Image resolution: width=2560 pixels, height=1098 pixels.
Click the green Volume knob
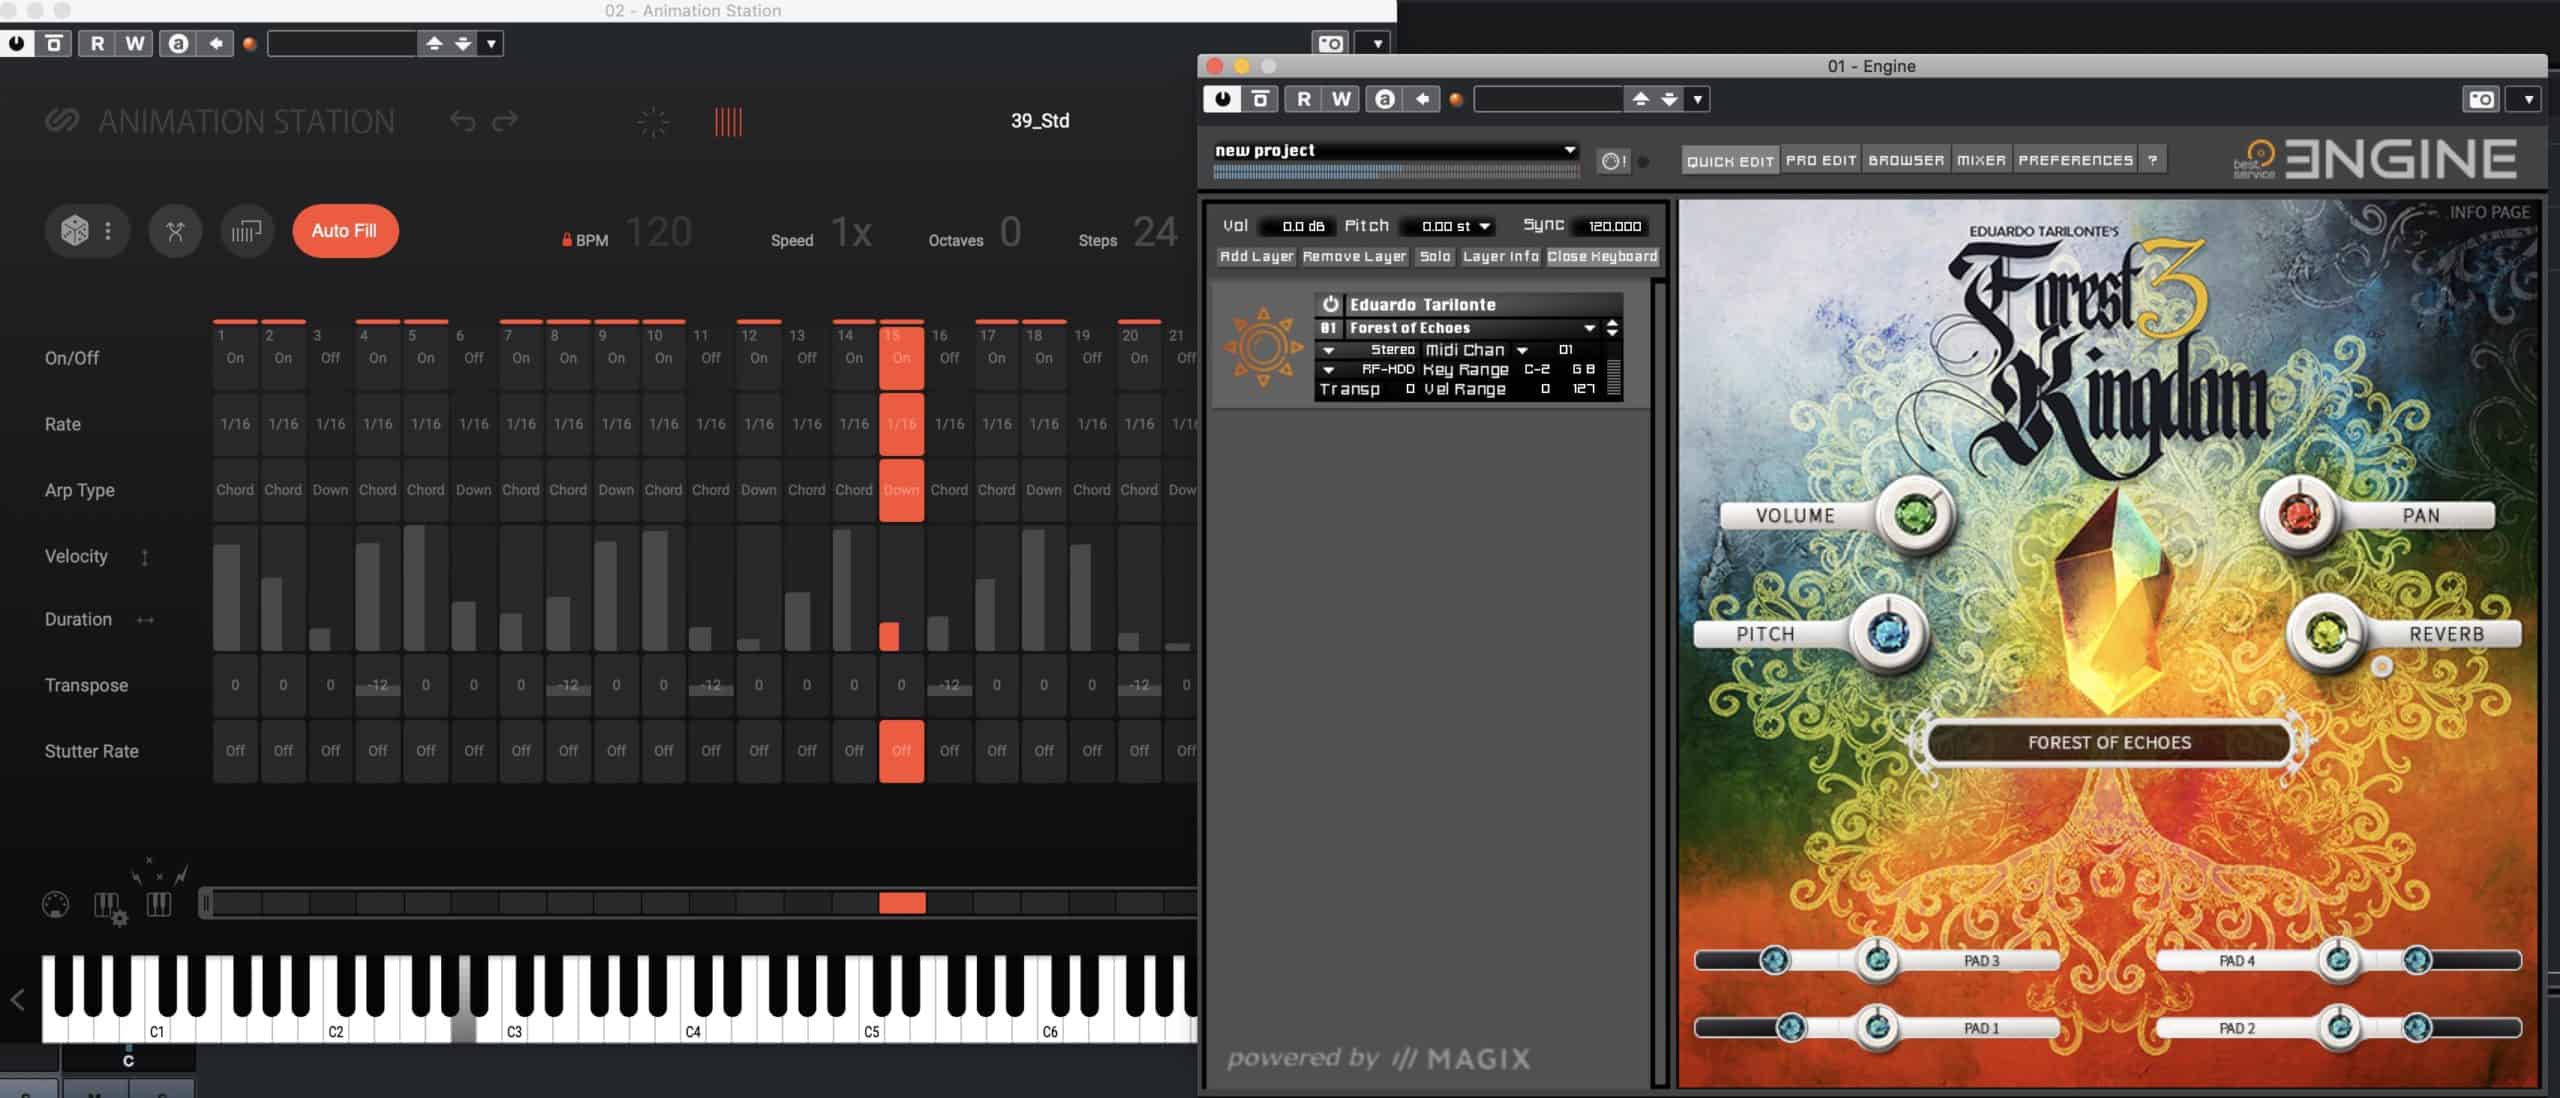(x=1915, y=515)
